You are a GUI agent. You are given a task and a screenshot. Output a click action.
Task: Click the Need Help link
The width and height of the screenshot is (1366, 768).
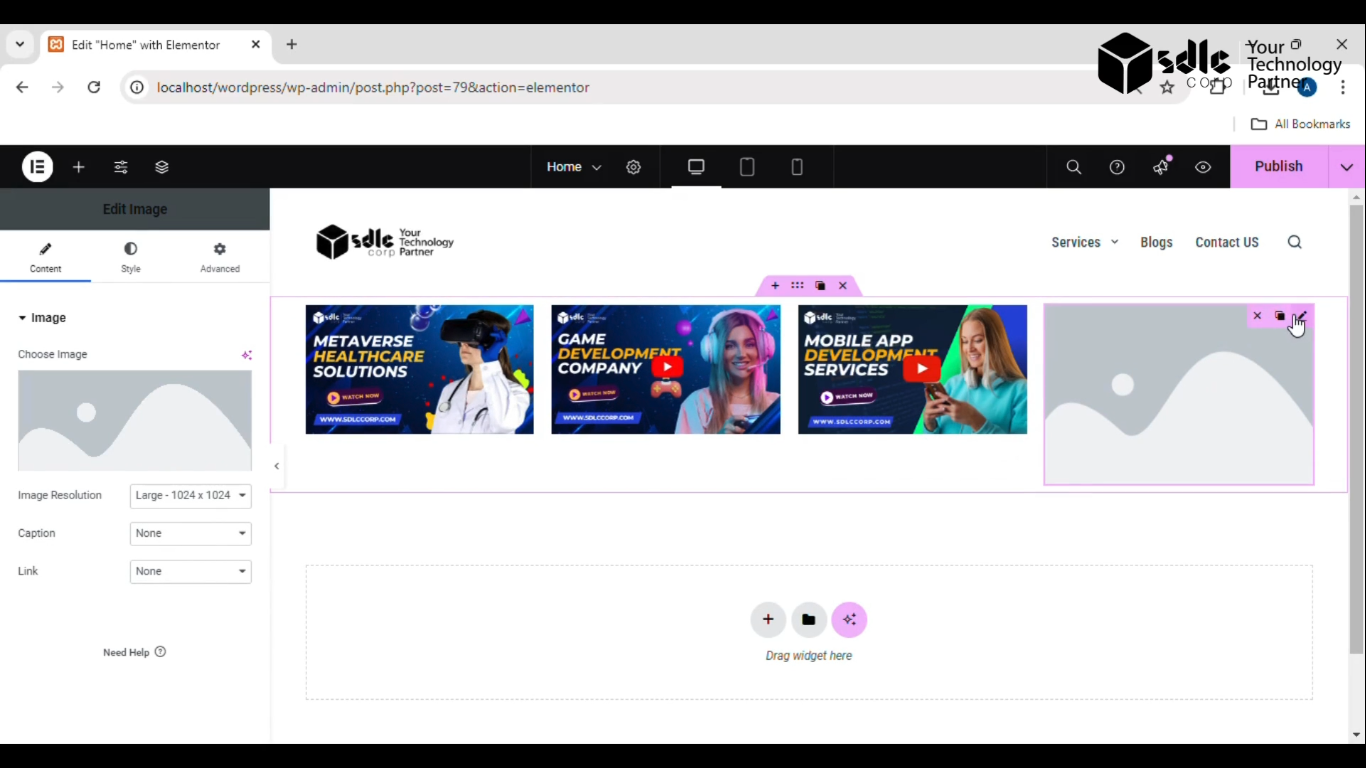pyautogui.click(x=134, y=652)
